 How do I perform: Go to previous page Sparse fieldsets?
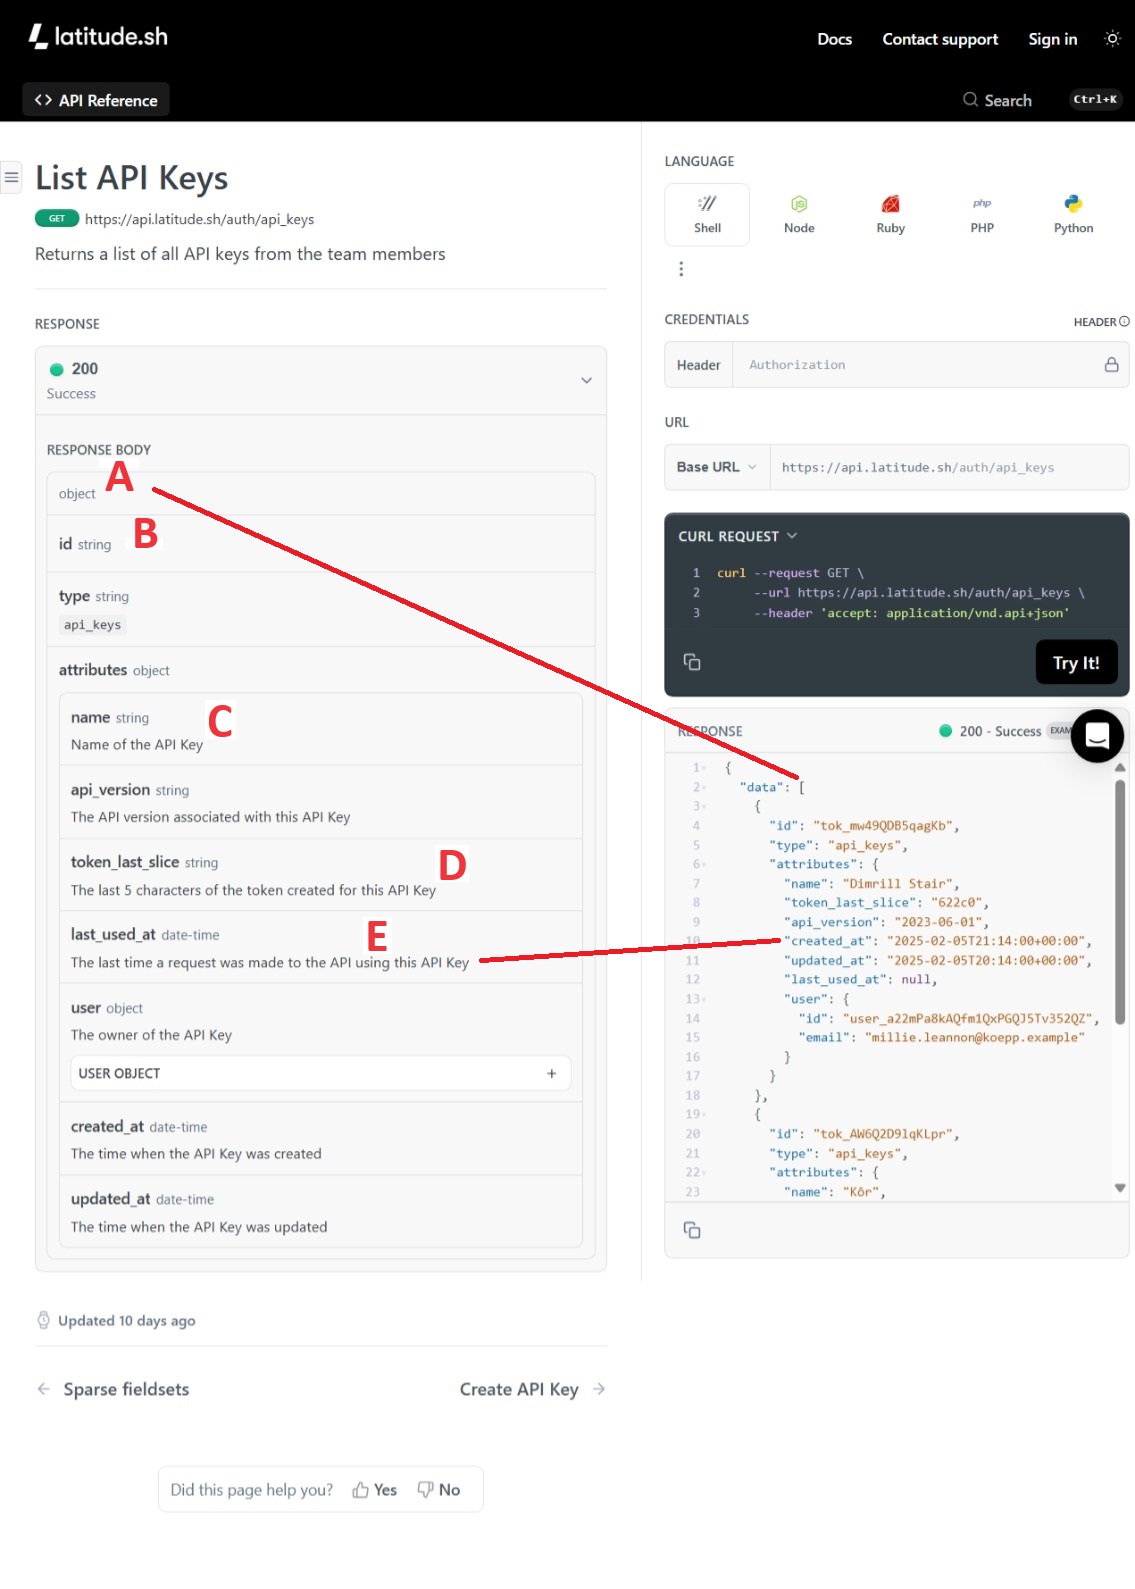coord(113,1389)
